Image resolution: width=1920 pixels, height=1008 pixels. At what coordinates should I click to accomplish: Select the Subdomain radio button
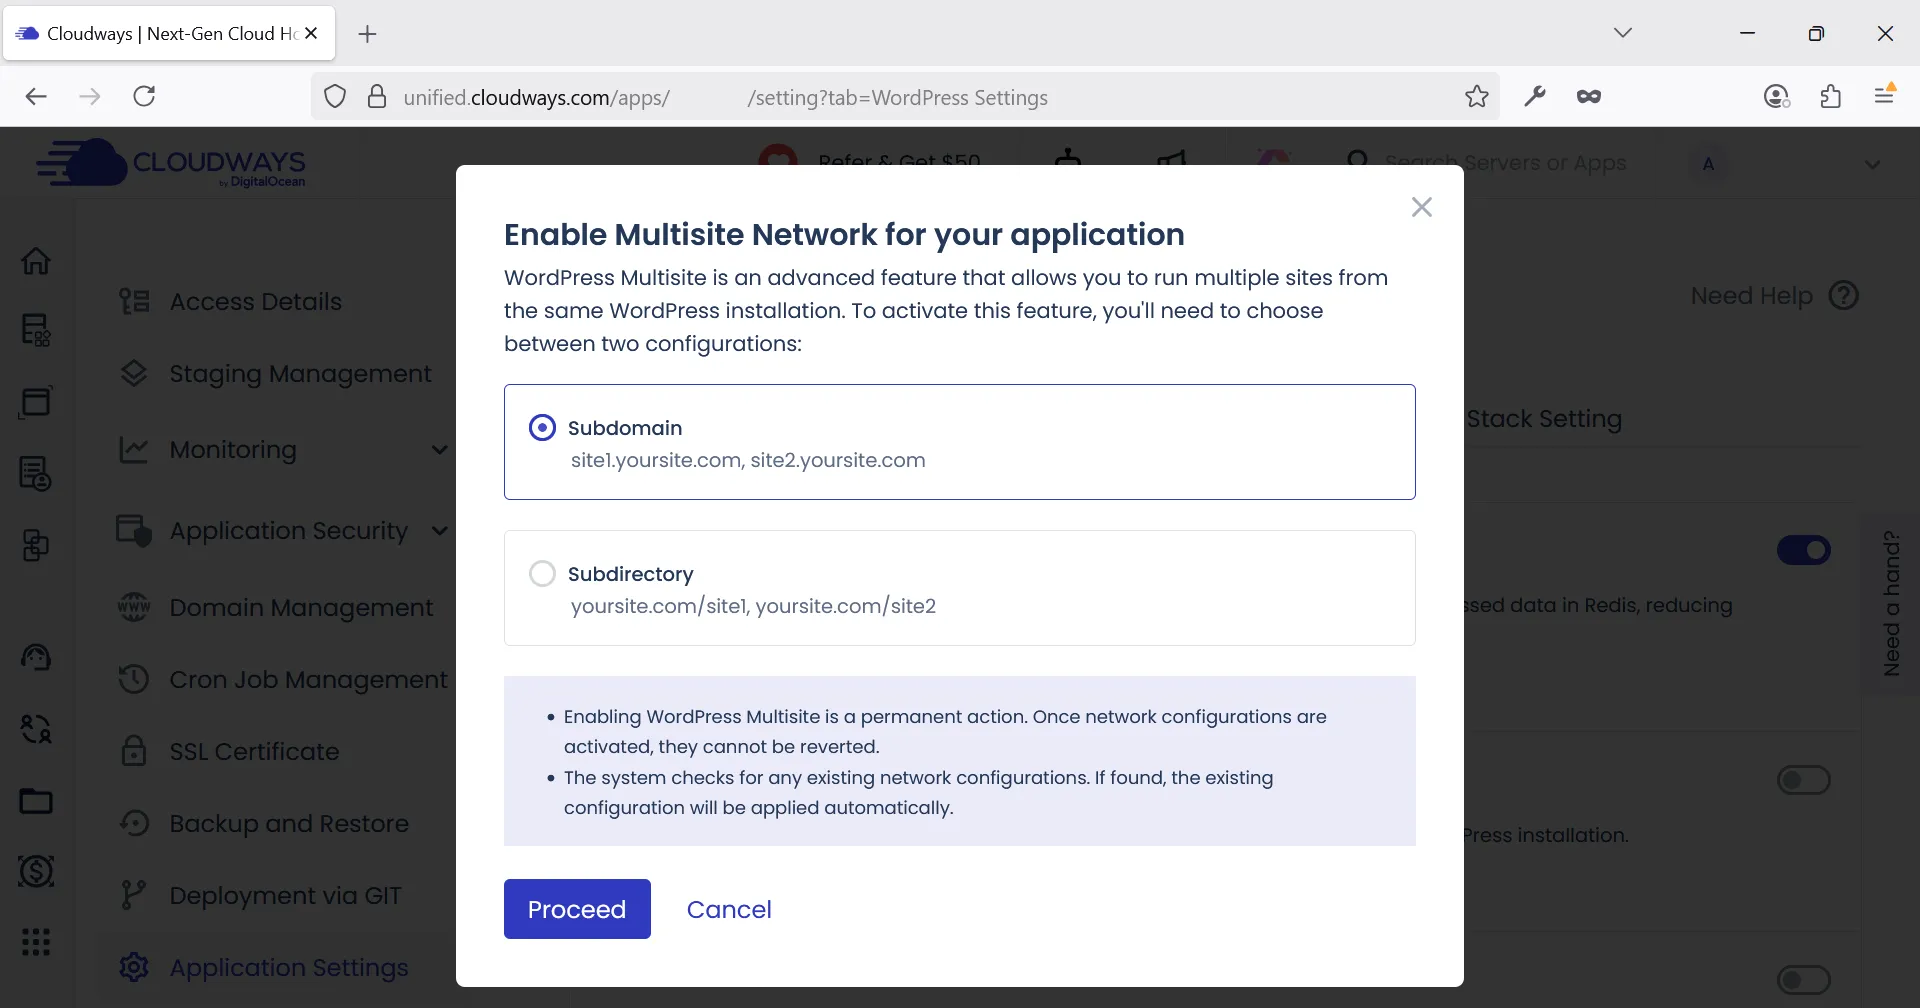543,426
